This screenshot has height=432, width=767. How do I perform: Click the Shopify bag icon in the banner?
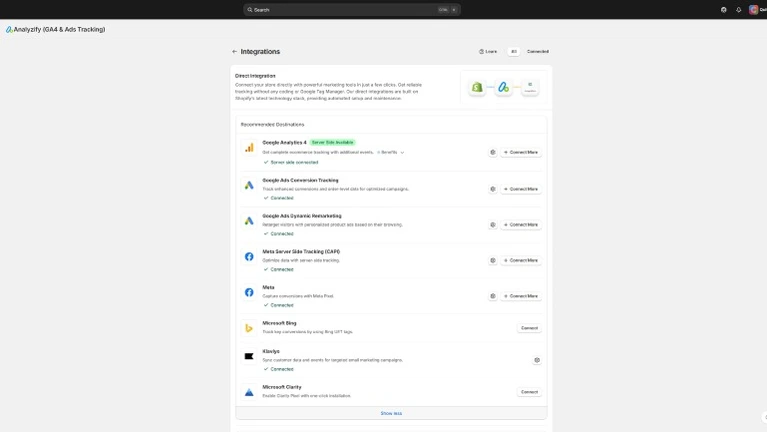[x=477, y=88]
